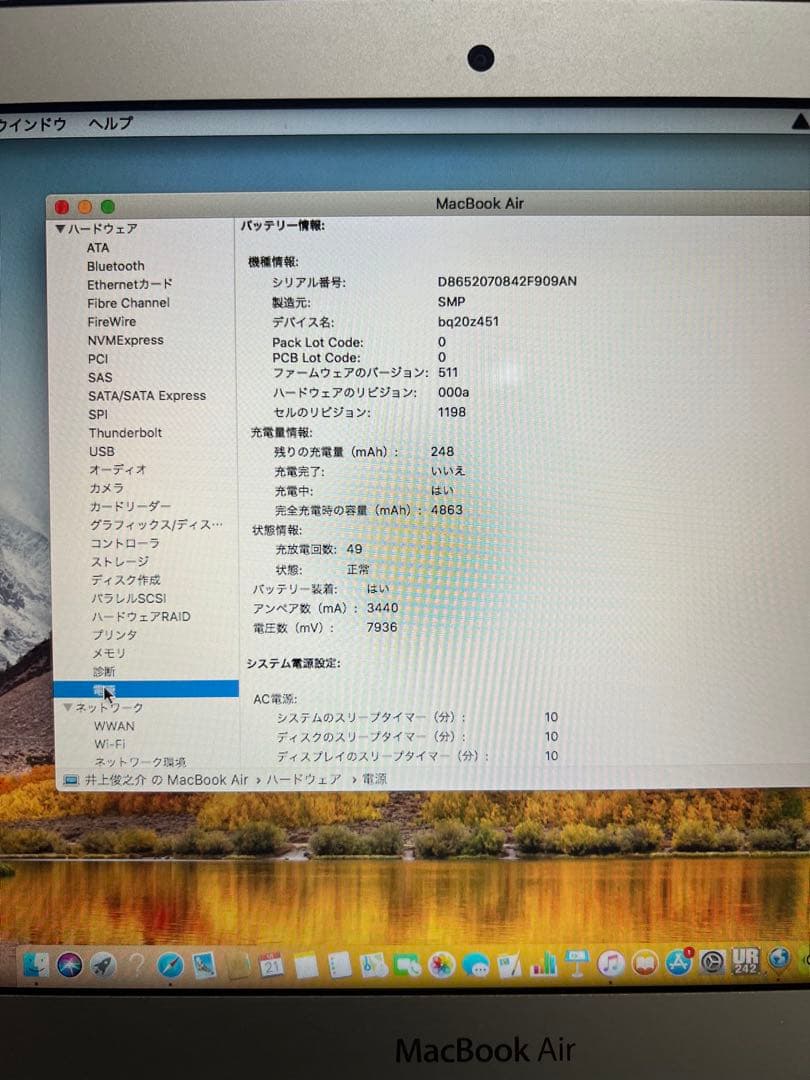810x1080 pixels.
Task: Open FaceTime green icon in the Dock
Action: pyautogui.click(x=408, y=966)
